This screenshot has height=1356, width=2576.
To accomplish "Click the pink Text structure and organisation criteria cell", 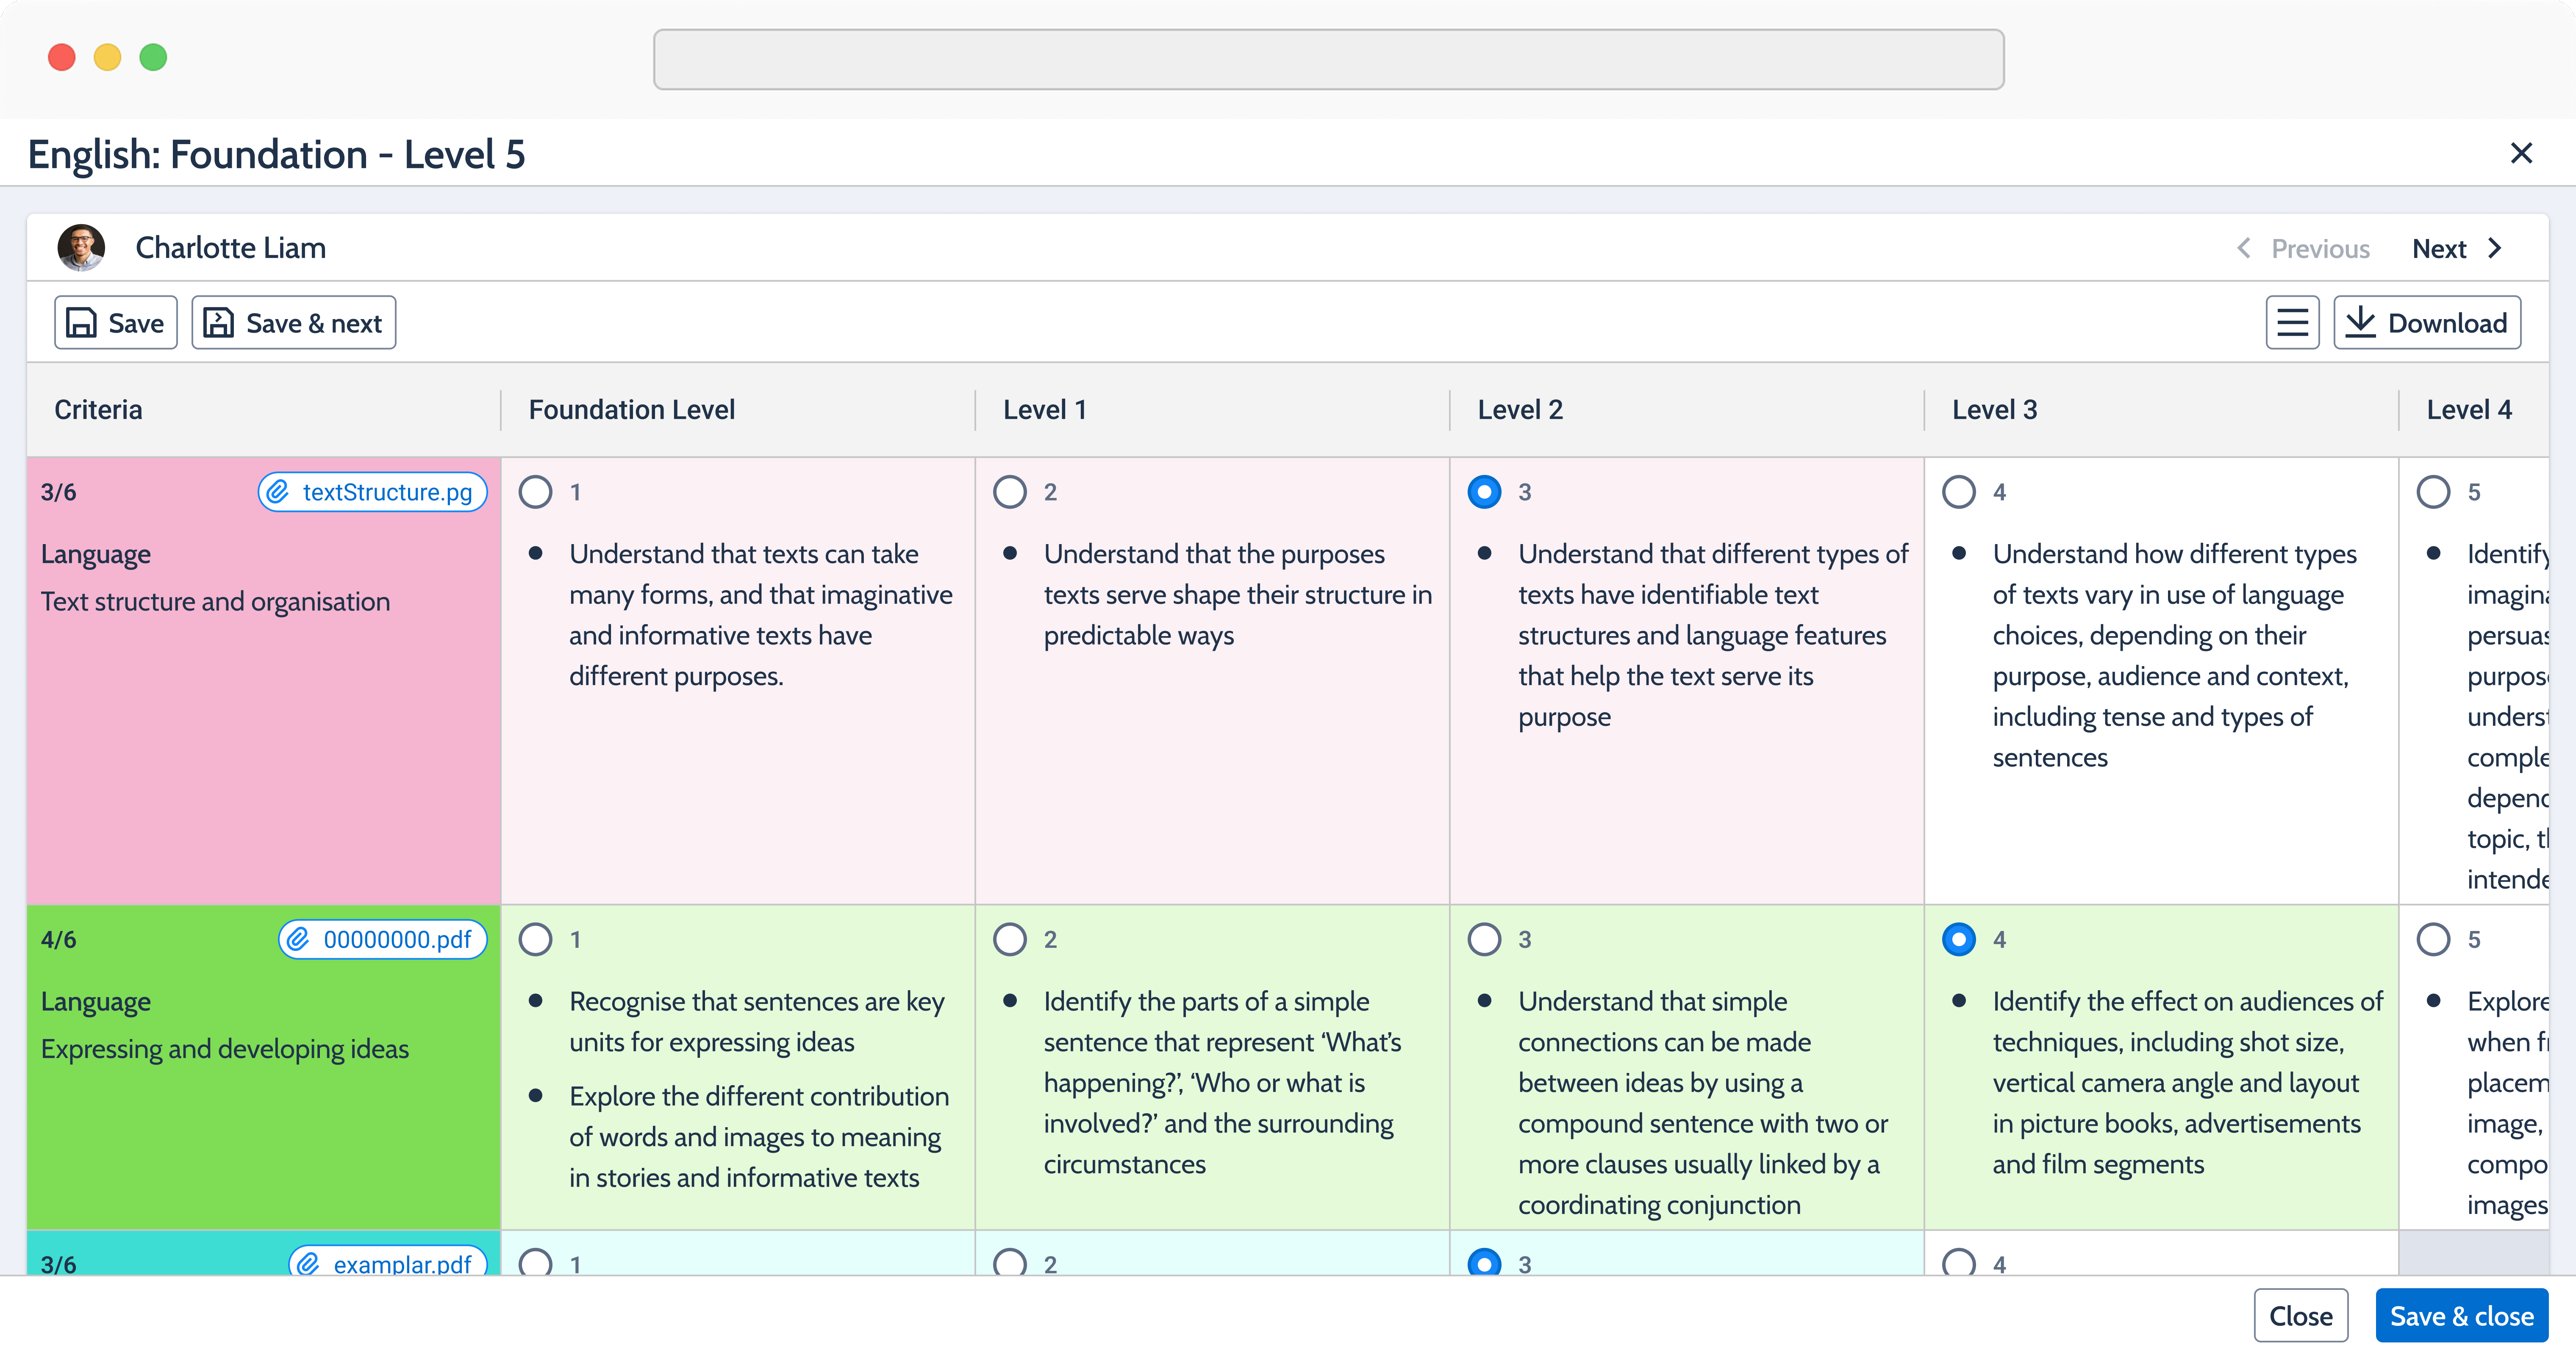I will (264, 681).
